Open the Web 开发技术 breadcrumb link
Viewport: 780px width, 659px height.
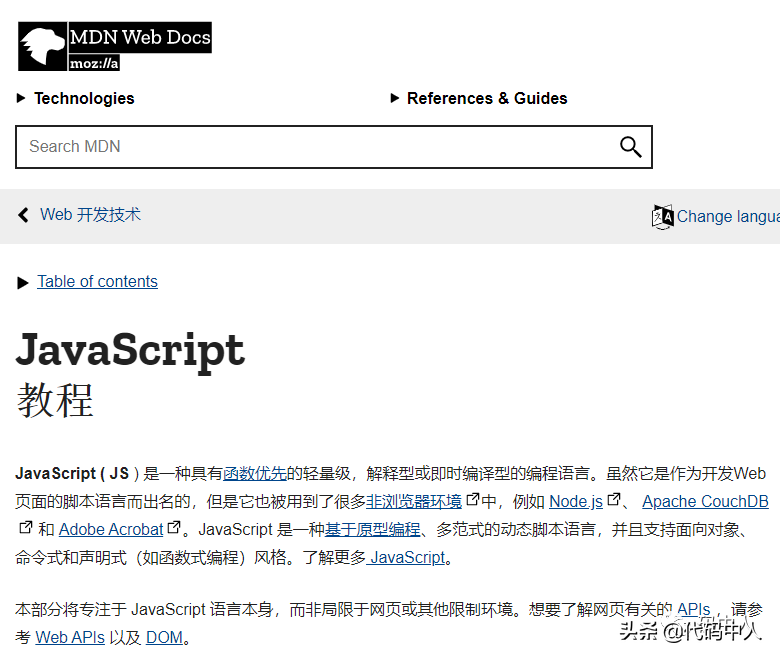91,215
